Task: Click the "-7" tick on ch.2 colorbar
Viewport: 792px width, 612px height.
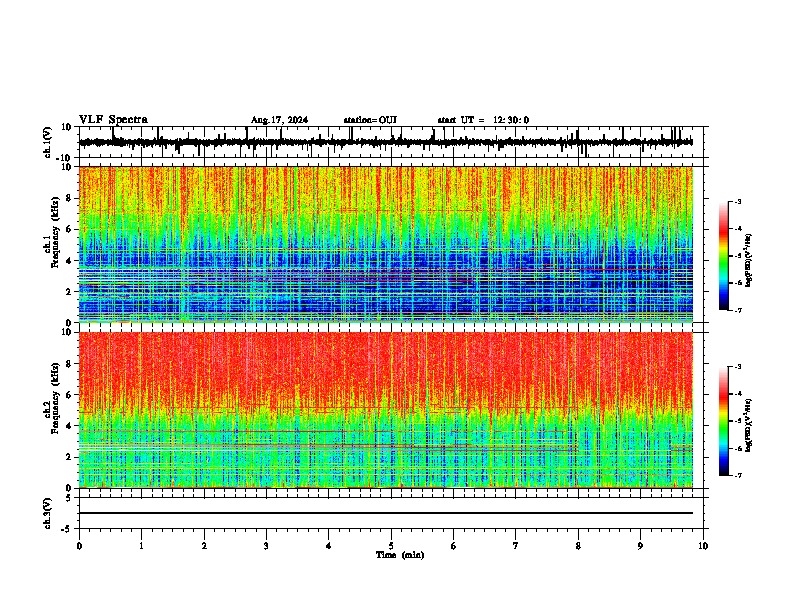Action: [x=737, y=475]
